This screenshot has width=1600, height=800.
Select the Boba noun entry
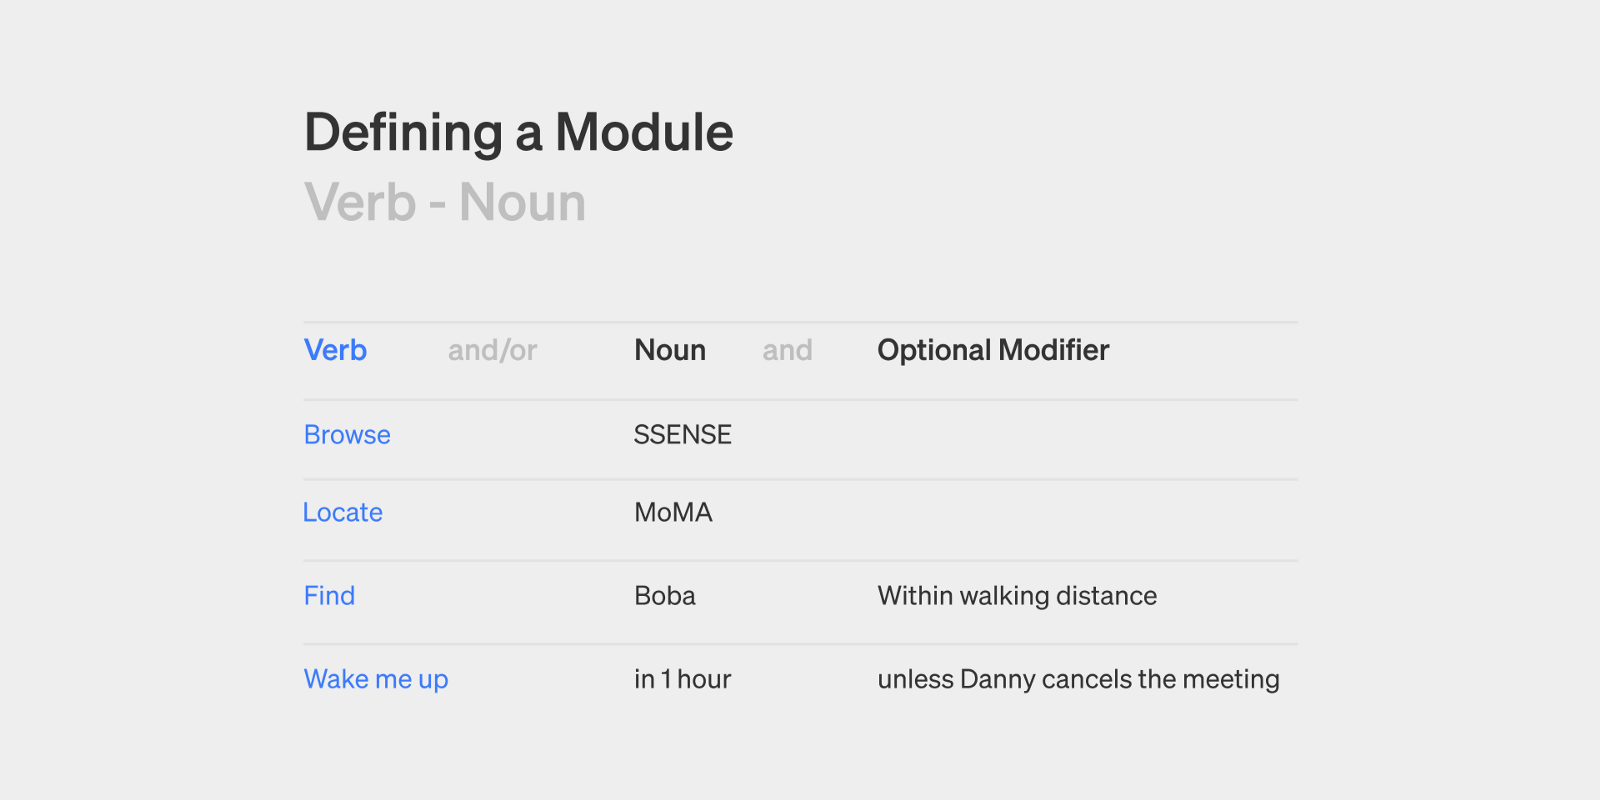pyautogui.click(x=665, y=596)
